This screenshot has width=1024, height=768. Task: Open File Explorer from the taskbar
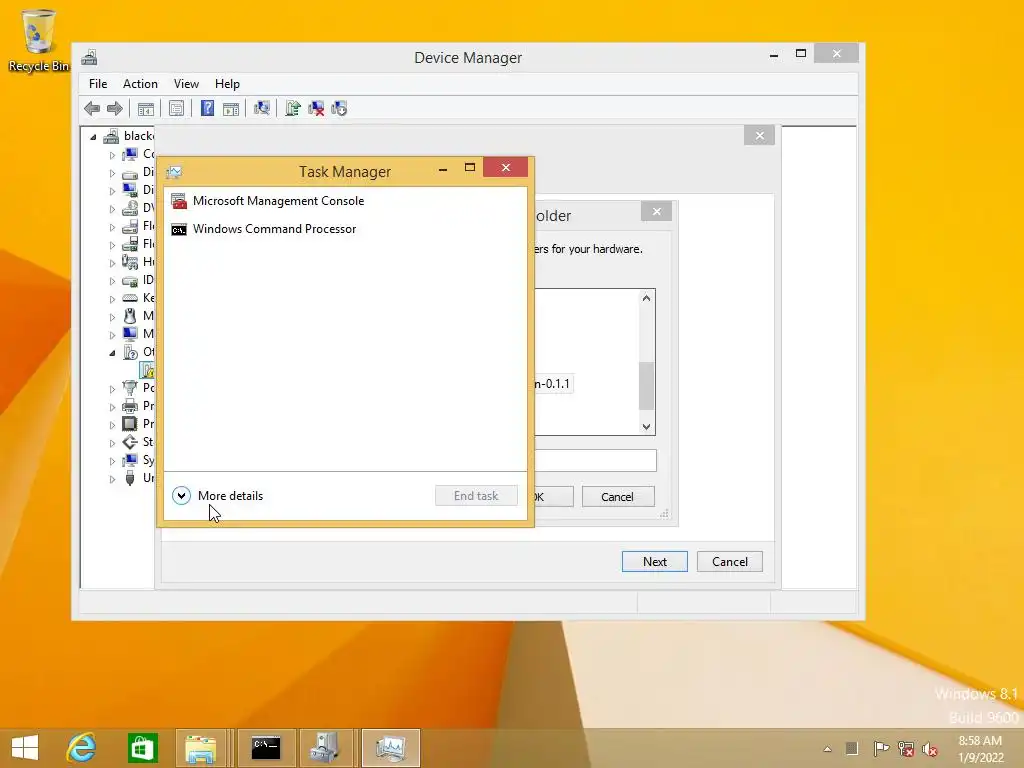click(201, 748)
